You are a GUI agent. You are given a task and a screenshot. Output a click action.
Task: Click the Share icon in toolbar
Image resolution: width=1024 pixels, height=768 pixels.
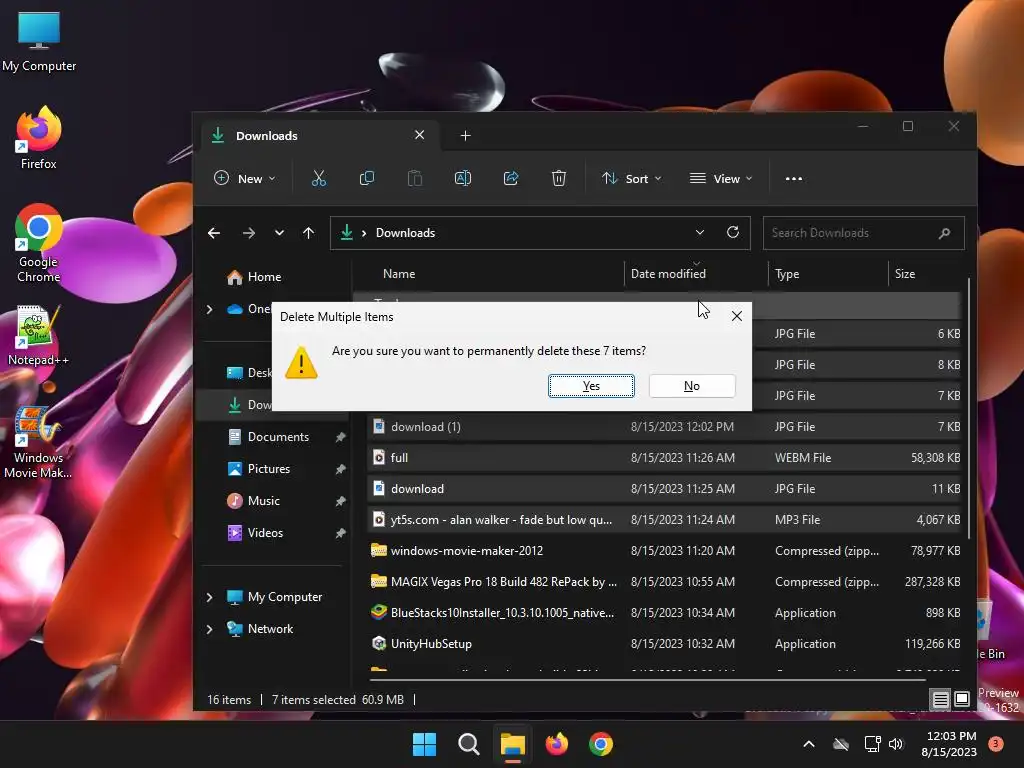511,178
